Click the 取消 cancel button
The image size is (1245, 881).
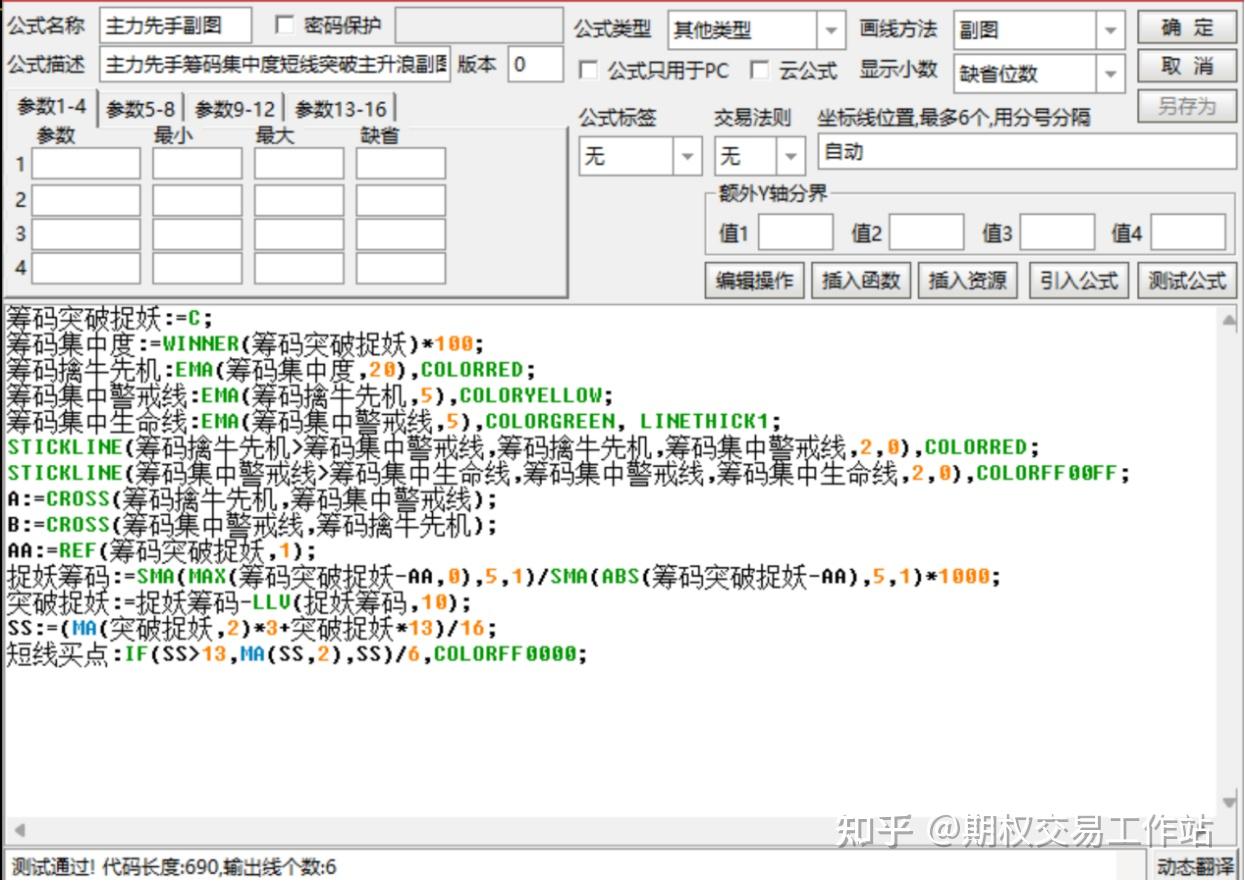tap(1186, 67)
